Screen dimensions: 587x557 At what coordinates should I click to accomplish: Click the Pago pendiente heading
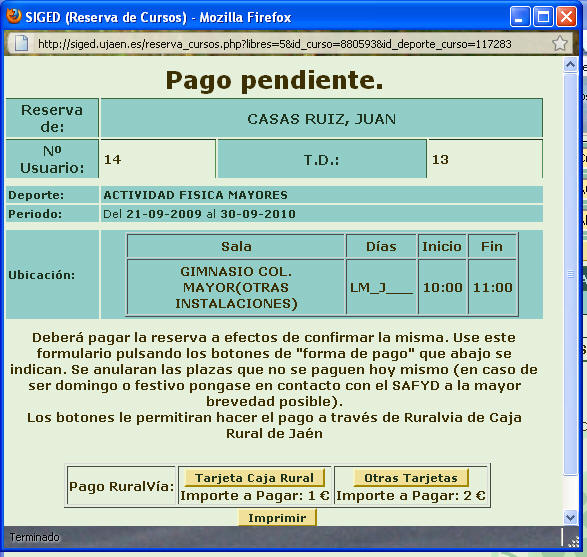[x=274, y=80]
